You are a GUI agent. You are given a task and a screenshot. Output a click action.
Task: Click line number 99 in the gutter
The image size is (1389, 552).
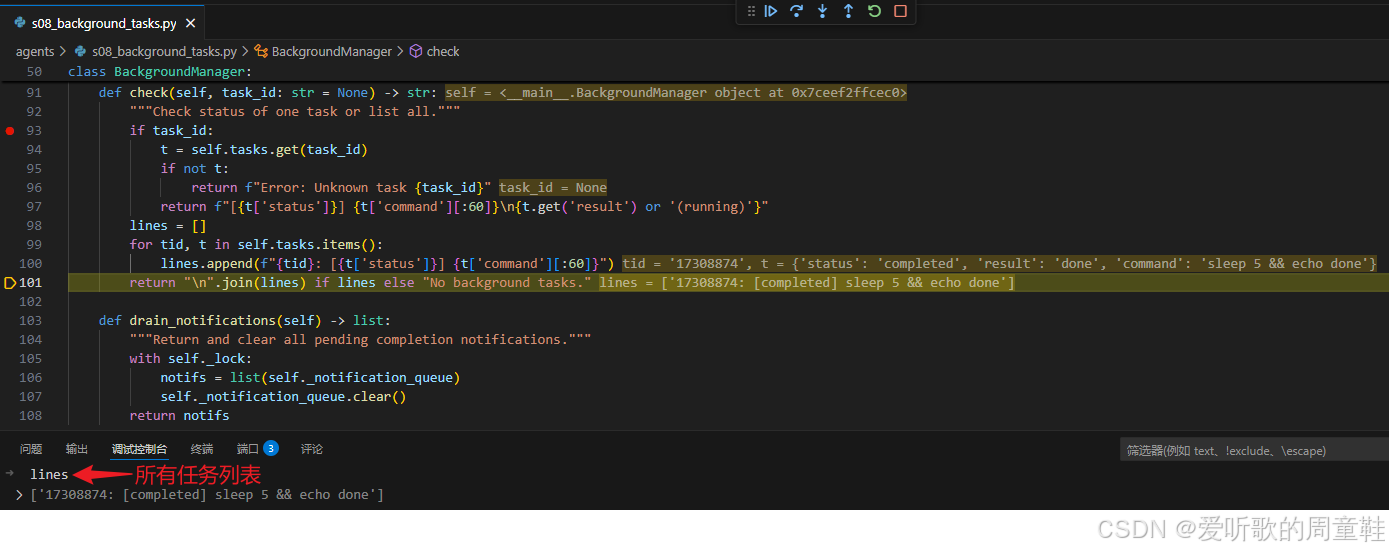[34, 245]
